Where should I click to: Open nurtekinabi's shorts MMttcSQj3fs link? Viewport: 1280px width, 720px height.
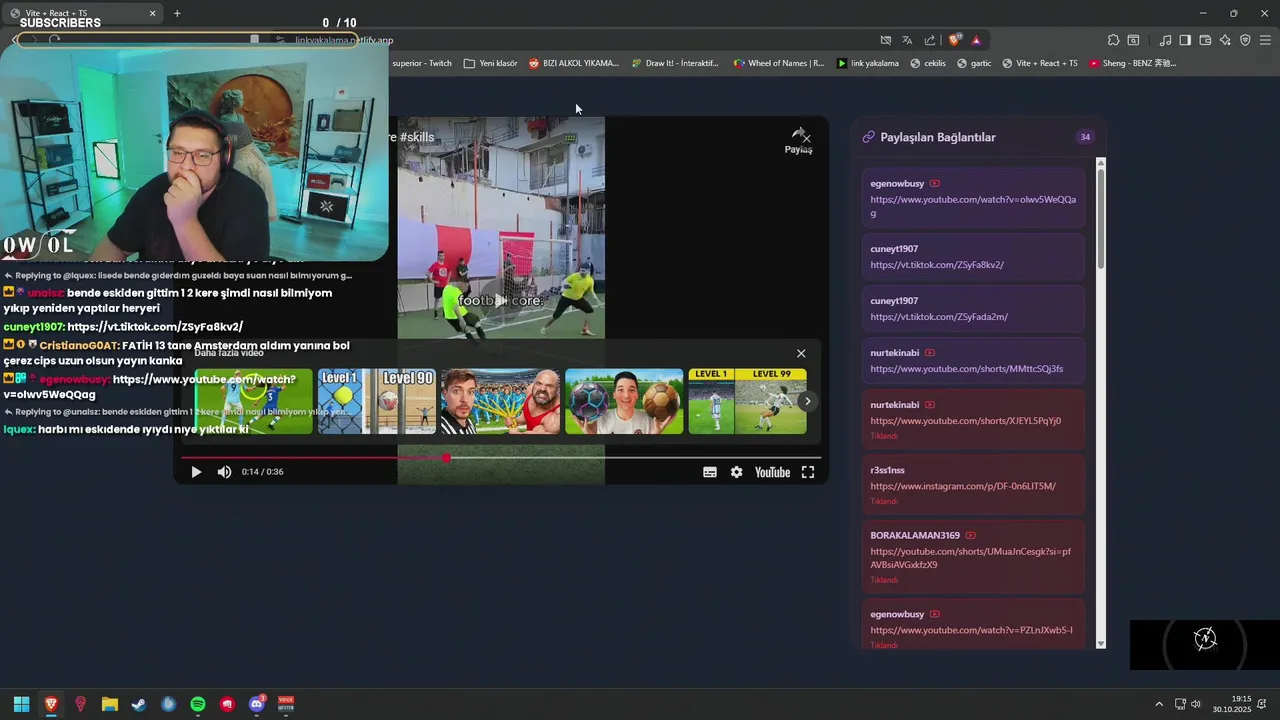coord(966,369)
